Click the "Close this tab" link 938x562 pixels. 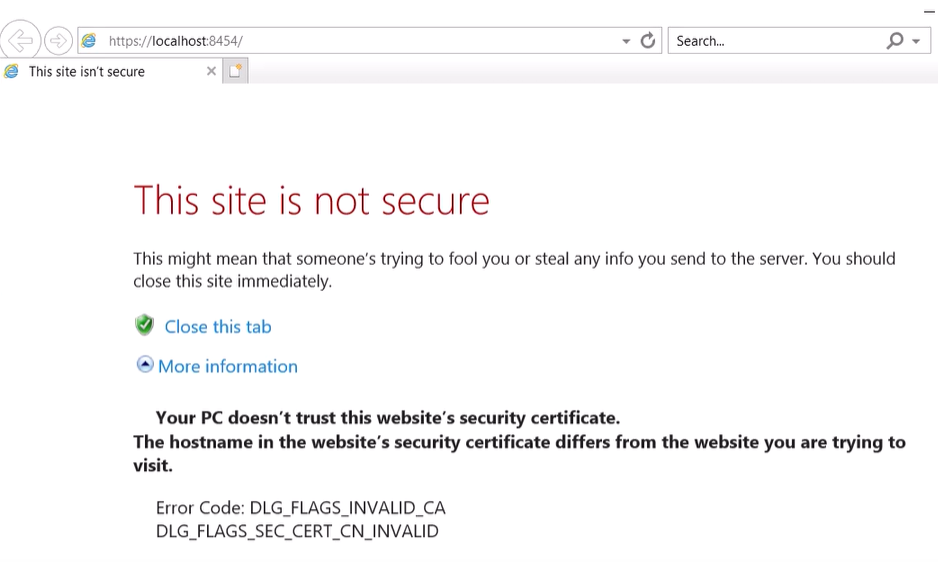pyautogui.click(x=218, y=327)
